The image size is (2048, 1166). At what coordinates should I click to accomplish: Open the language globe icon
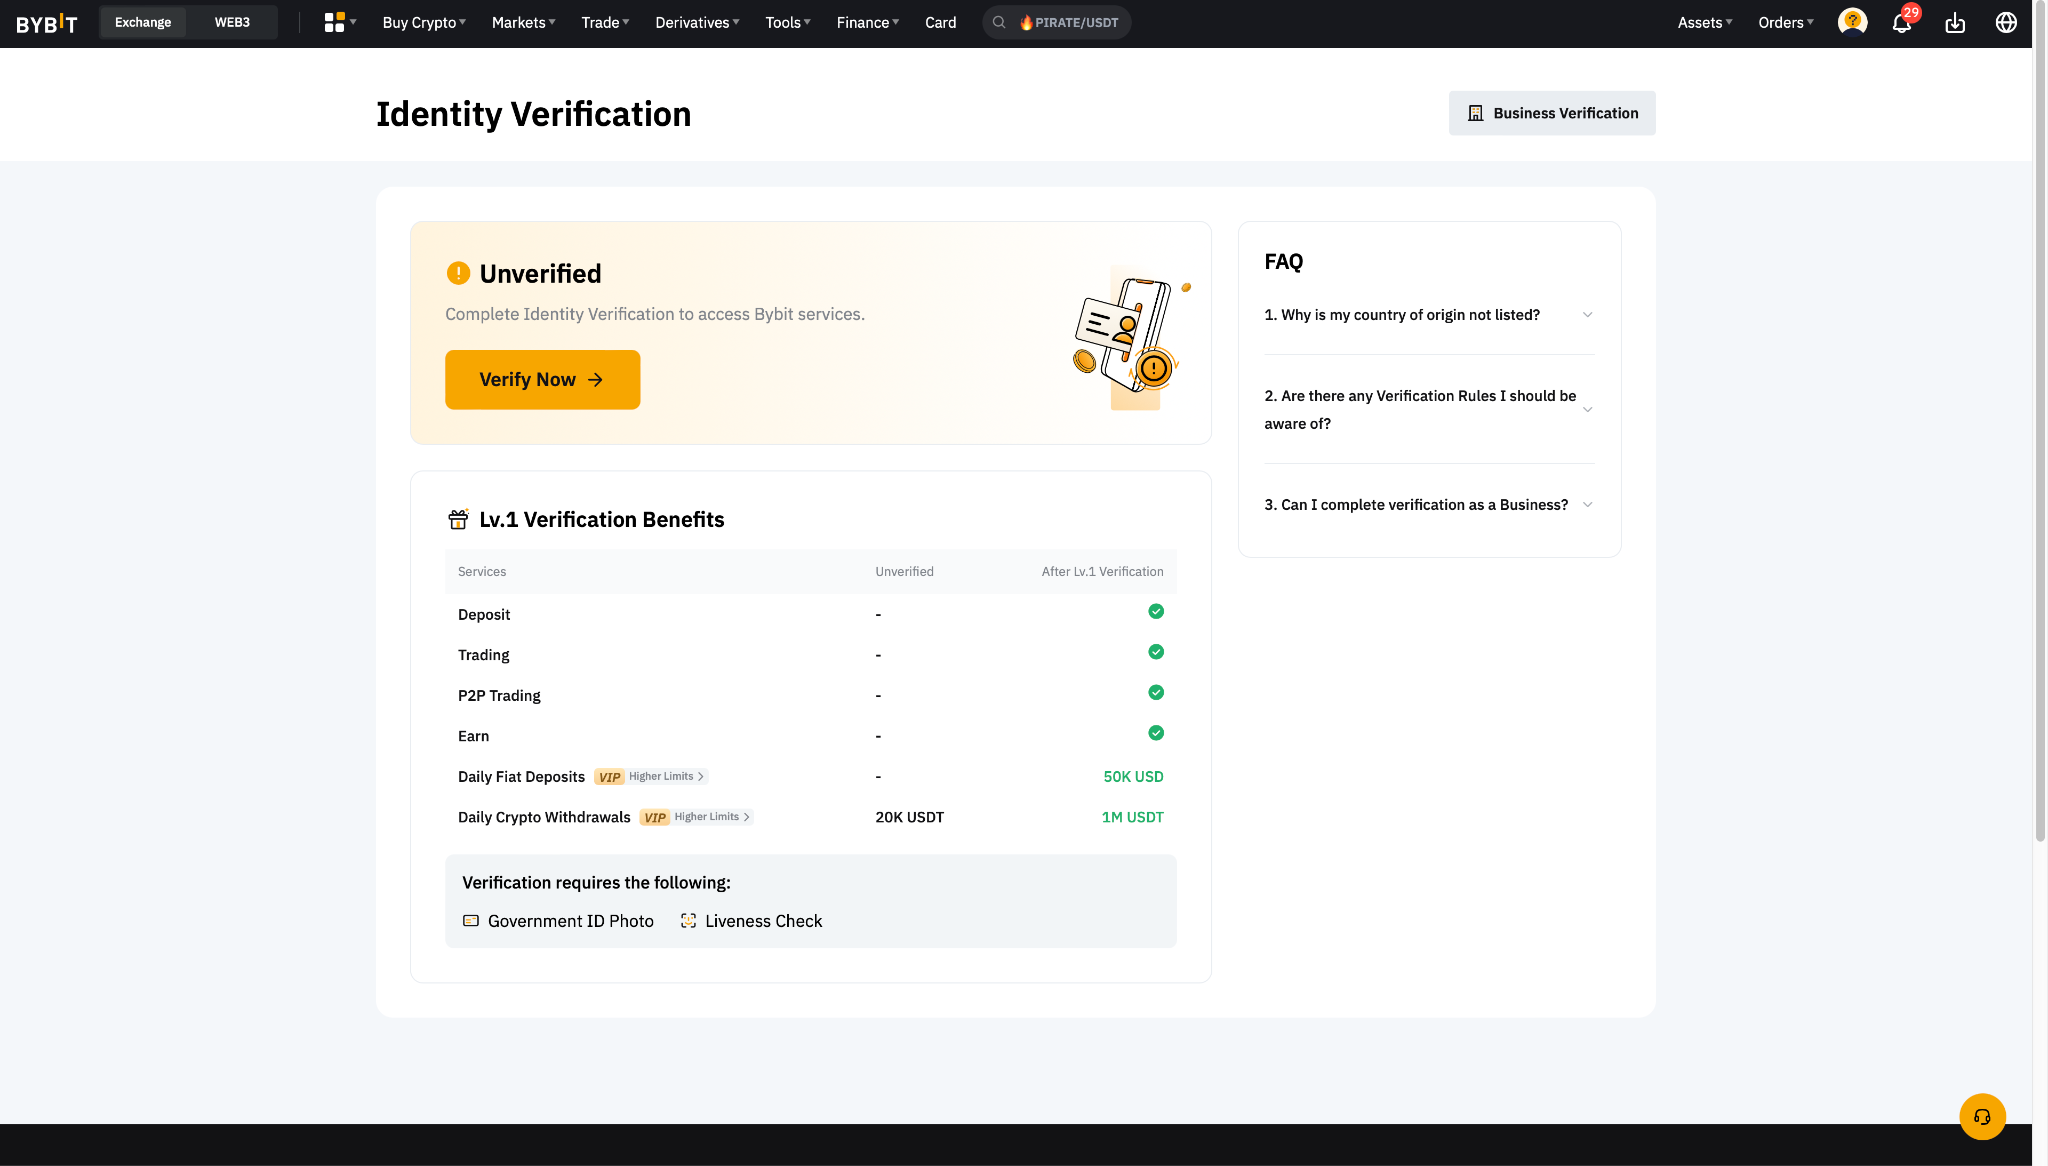pyautogui.click(x=2006, y=22)
